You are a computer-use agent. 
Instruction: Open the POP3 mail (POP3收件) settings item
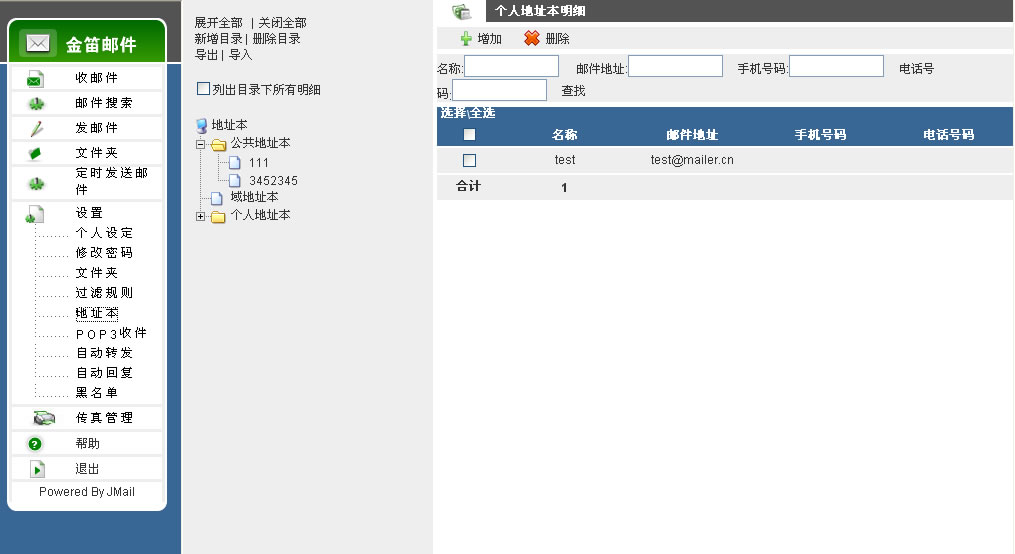pos(111,333)
